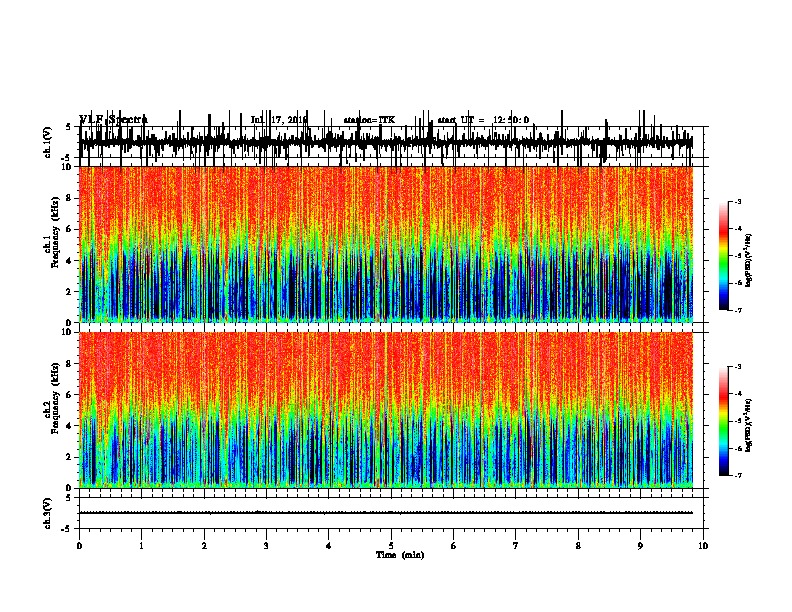Click time axis tick label "8"

tap(578, 546)
